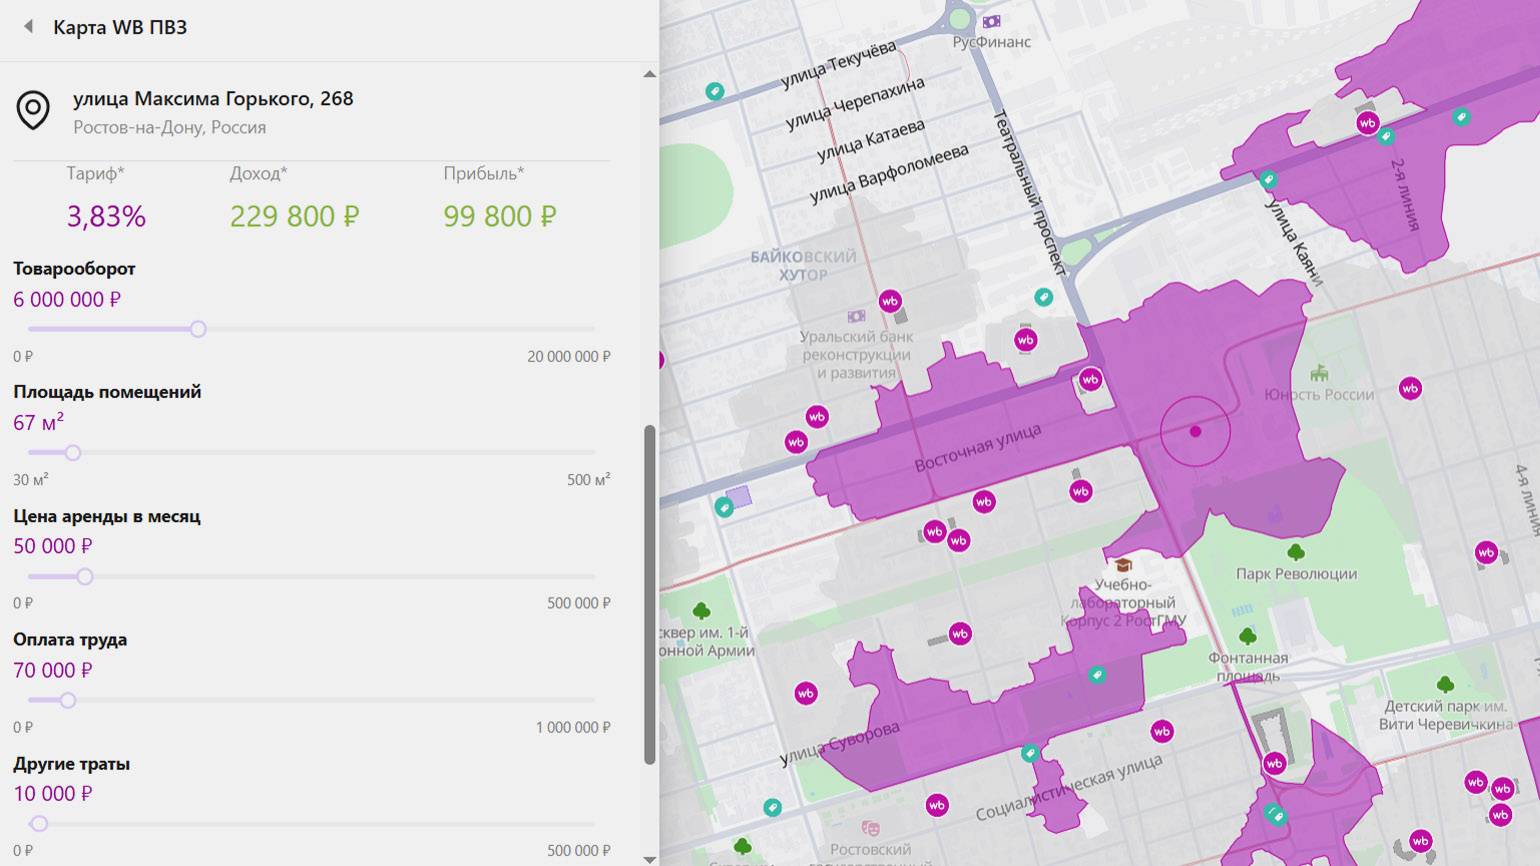Click teal marker inside purple zone near РостГМУ
This screenshot has width=1540, height=866.
1097,675
